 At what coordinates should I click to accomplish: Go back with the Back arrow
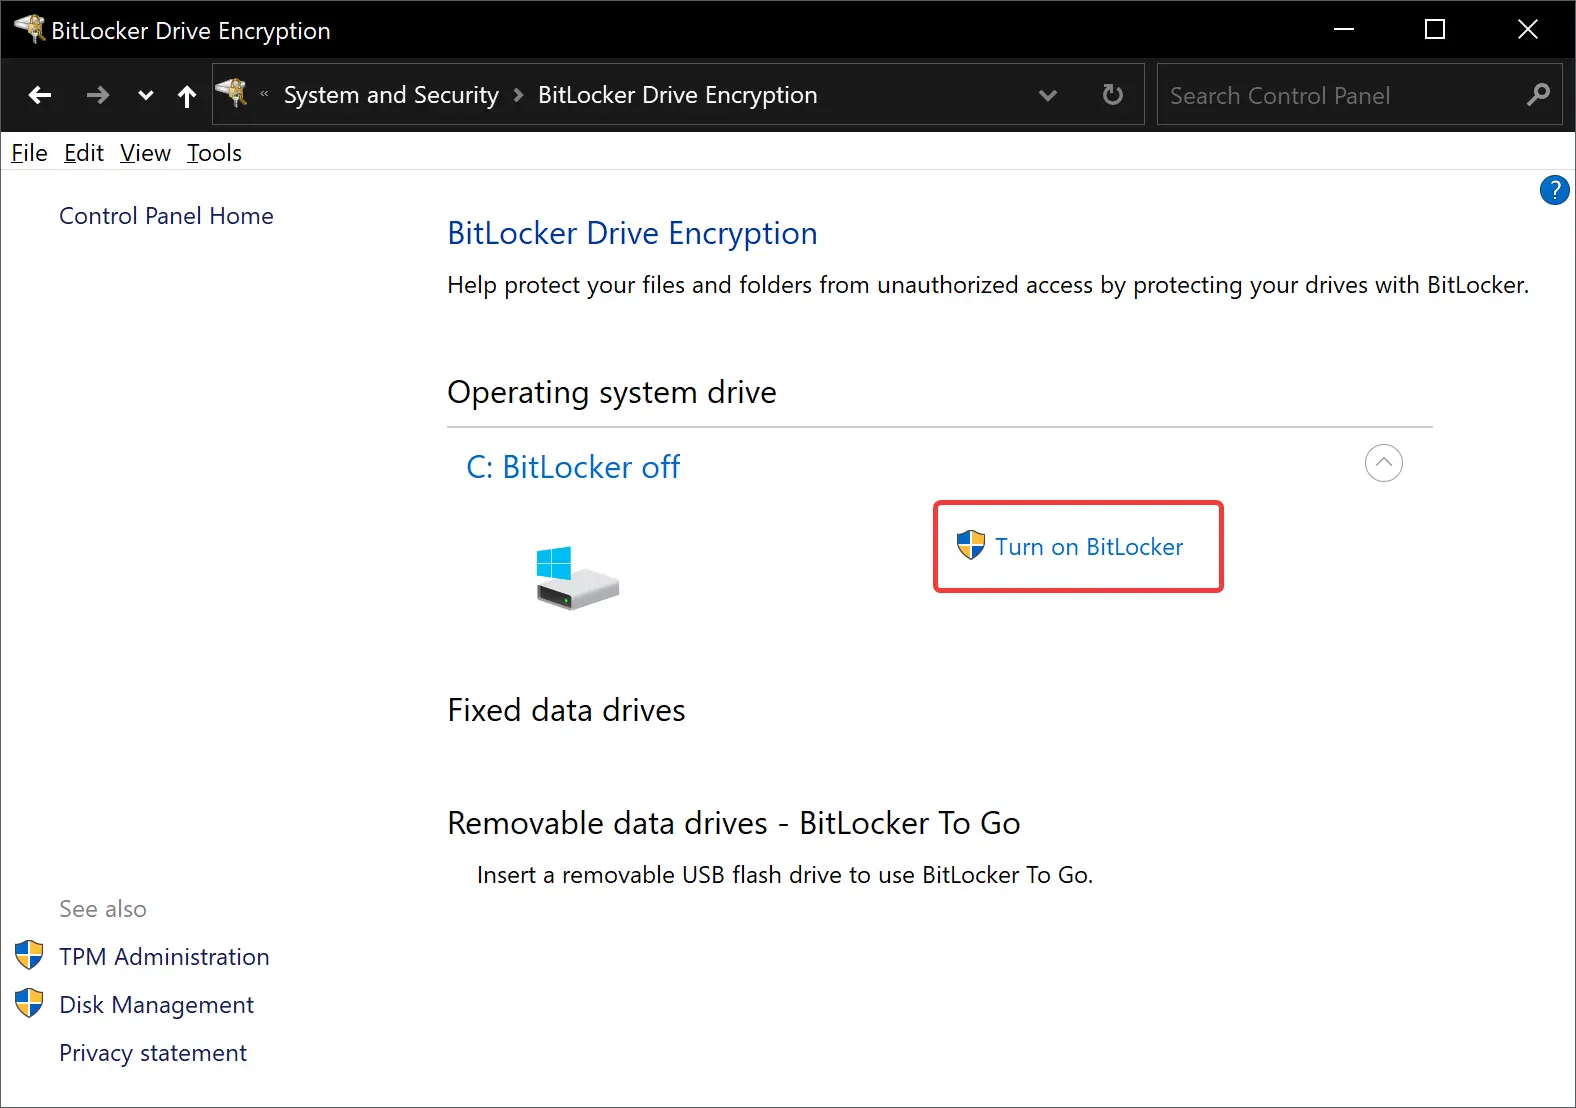tap(40, 95)
